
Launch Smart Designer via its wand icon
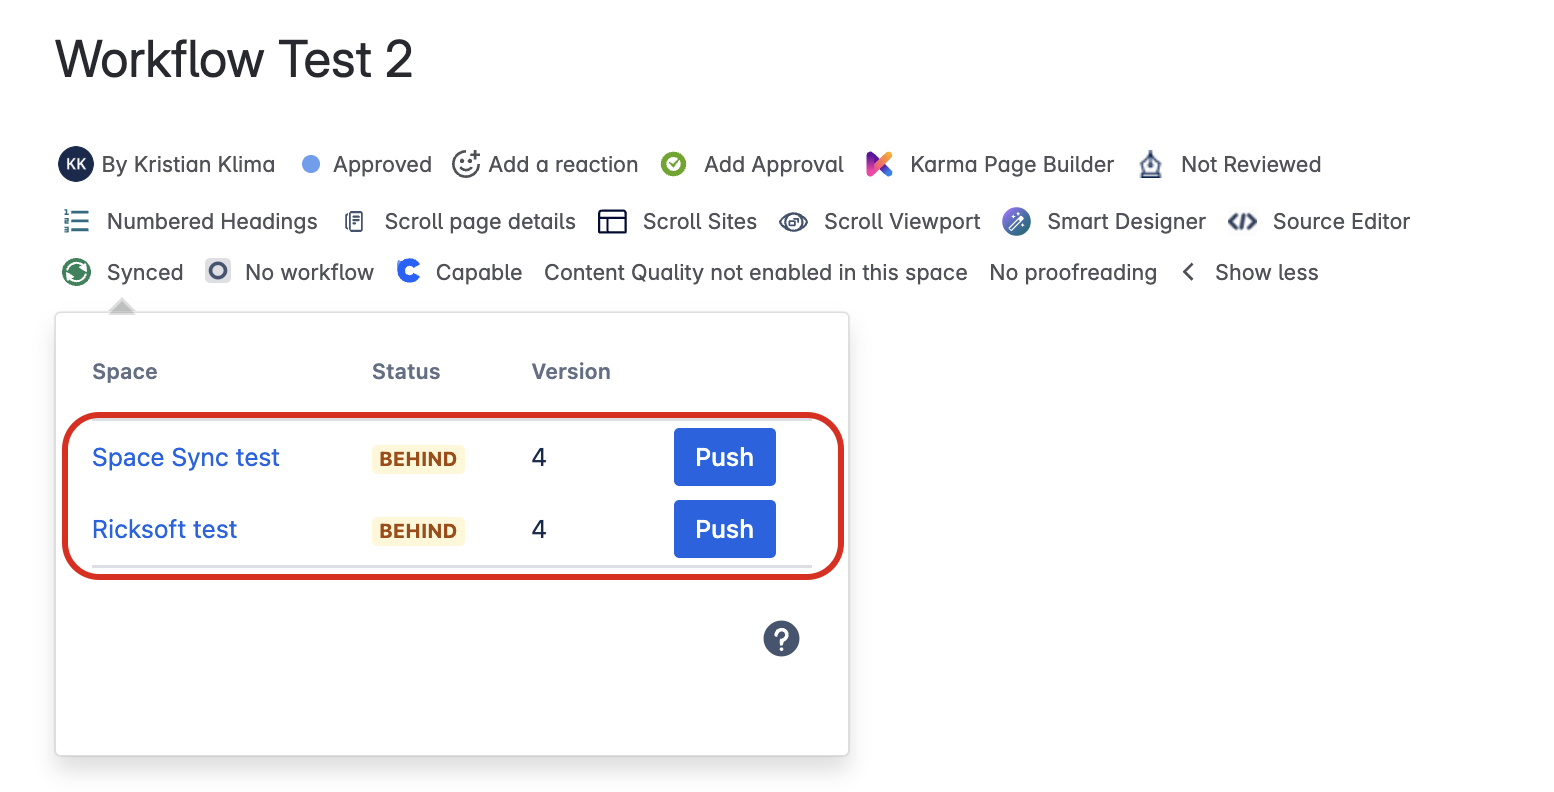click(1016, 222)
